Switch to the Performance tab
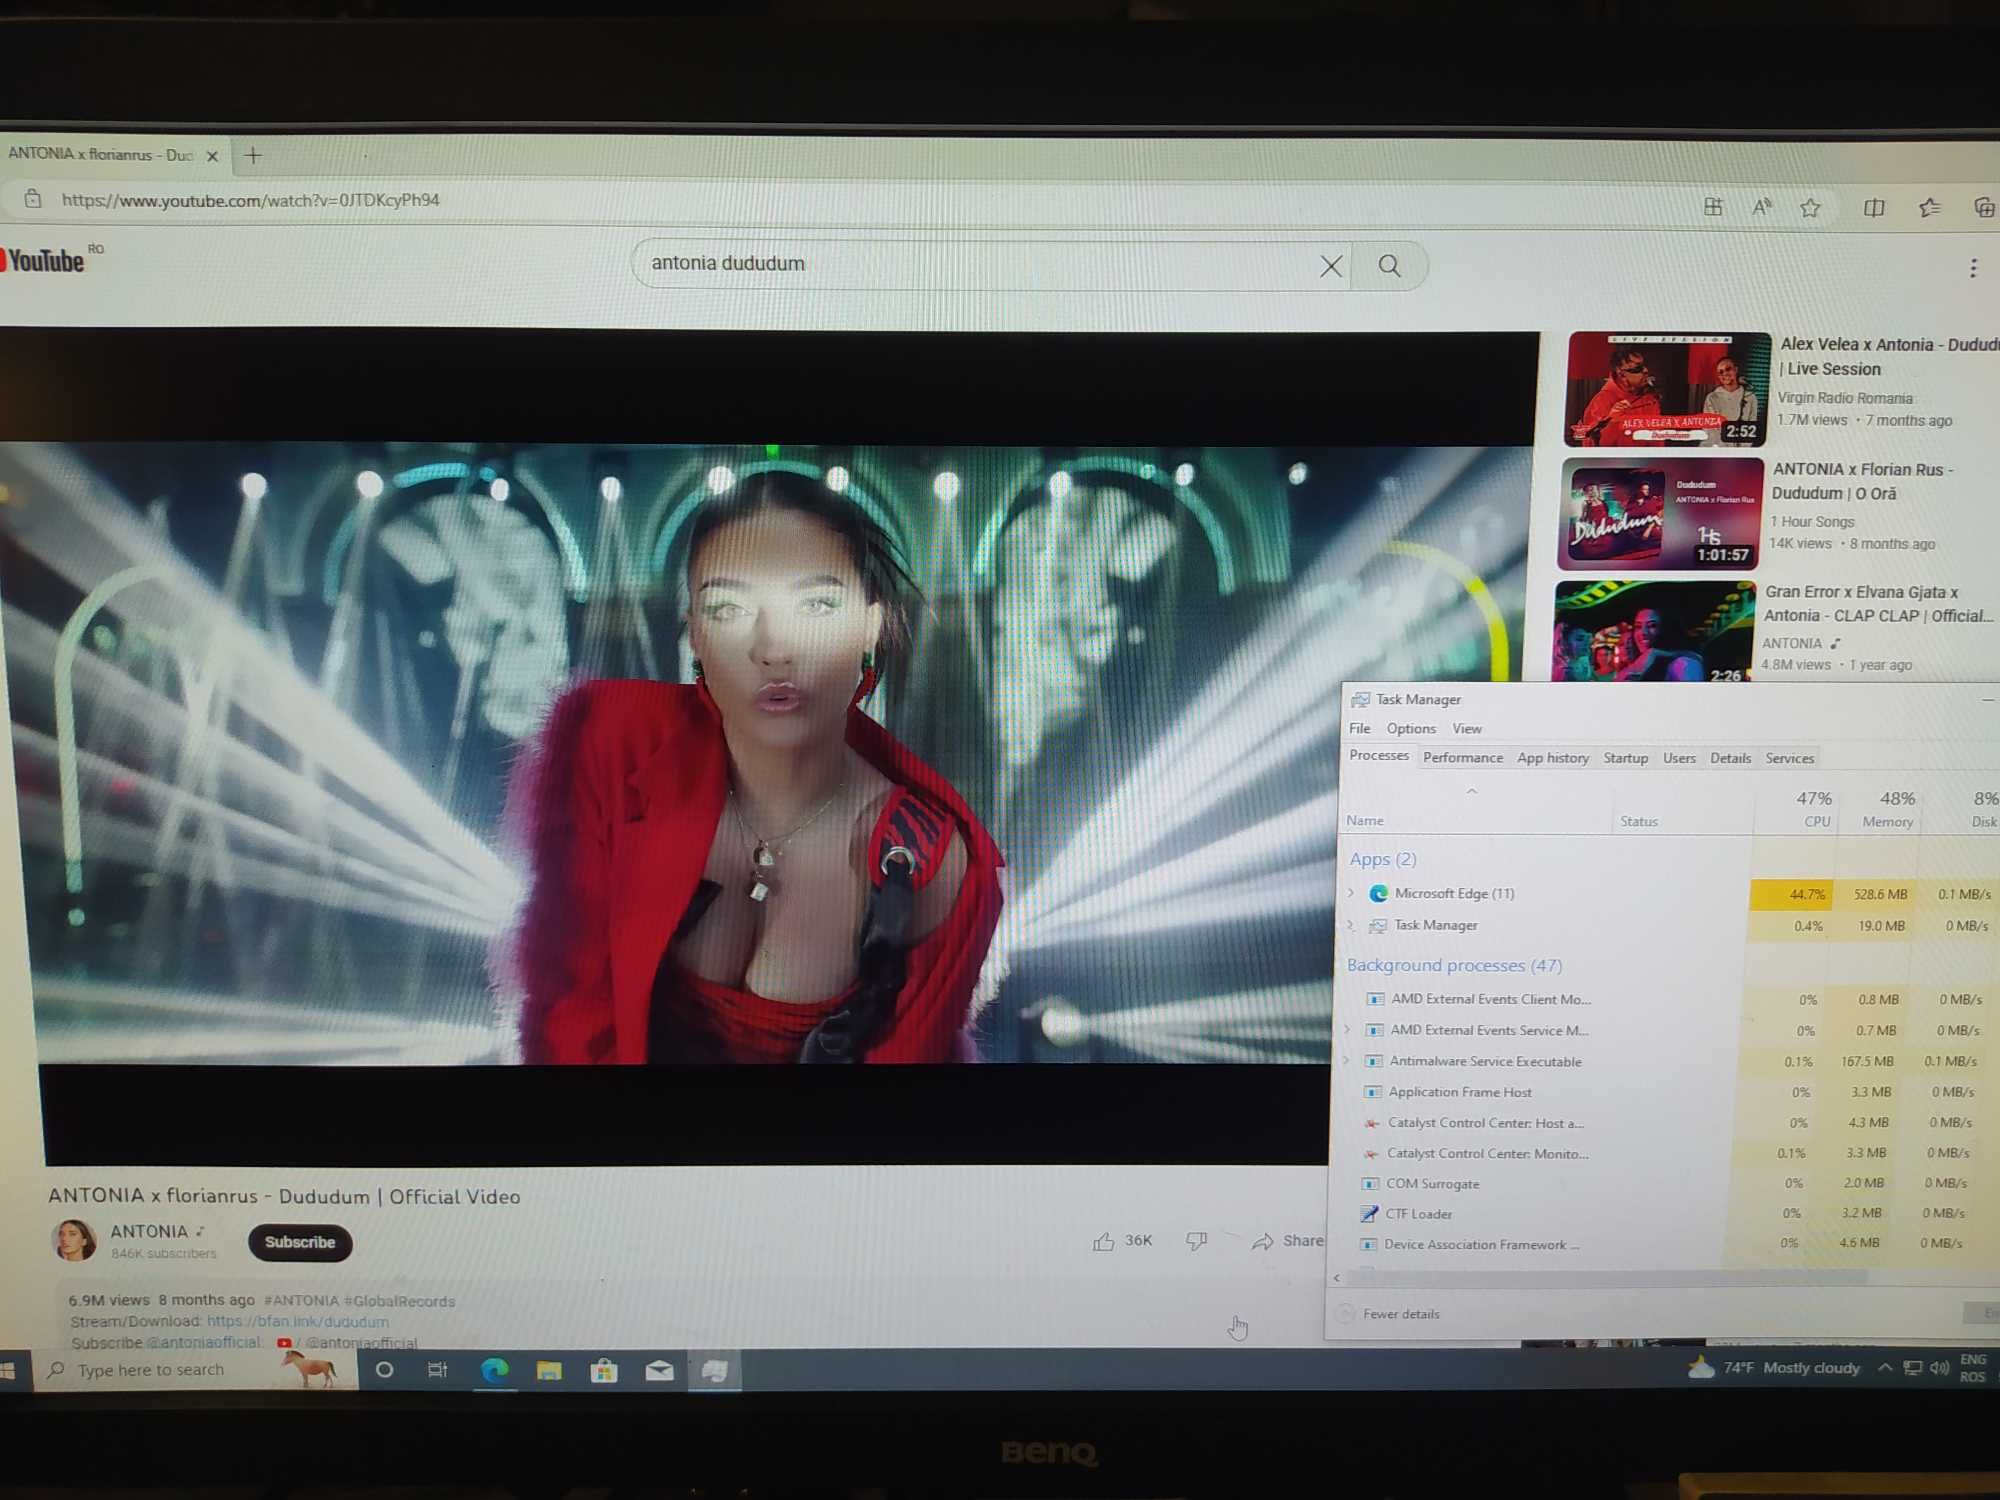This screenshot has height=1500, width=2000. pyautogui.click(x=1463, y=757)
